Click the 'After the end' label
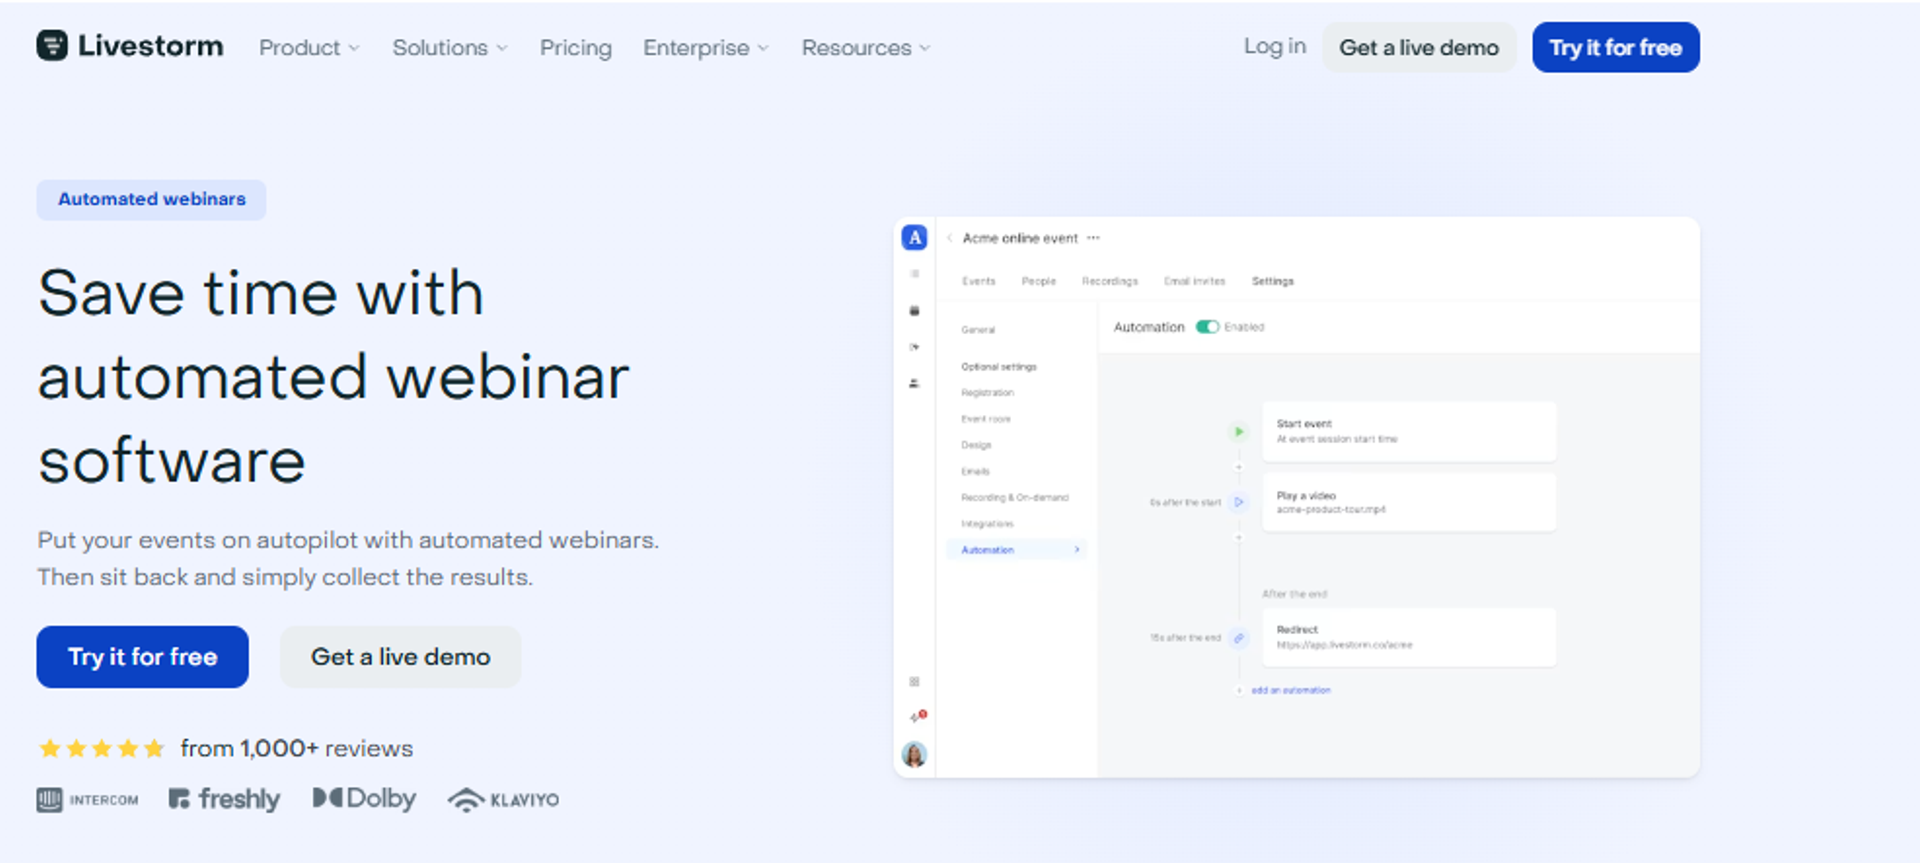Viewport: 1920px width, 863px height. 1295,594
